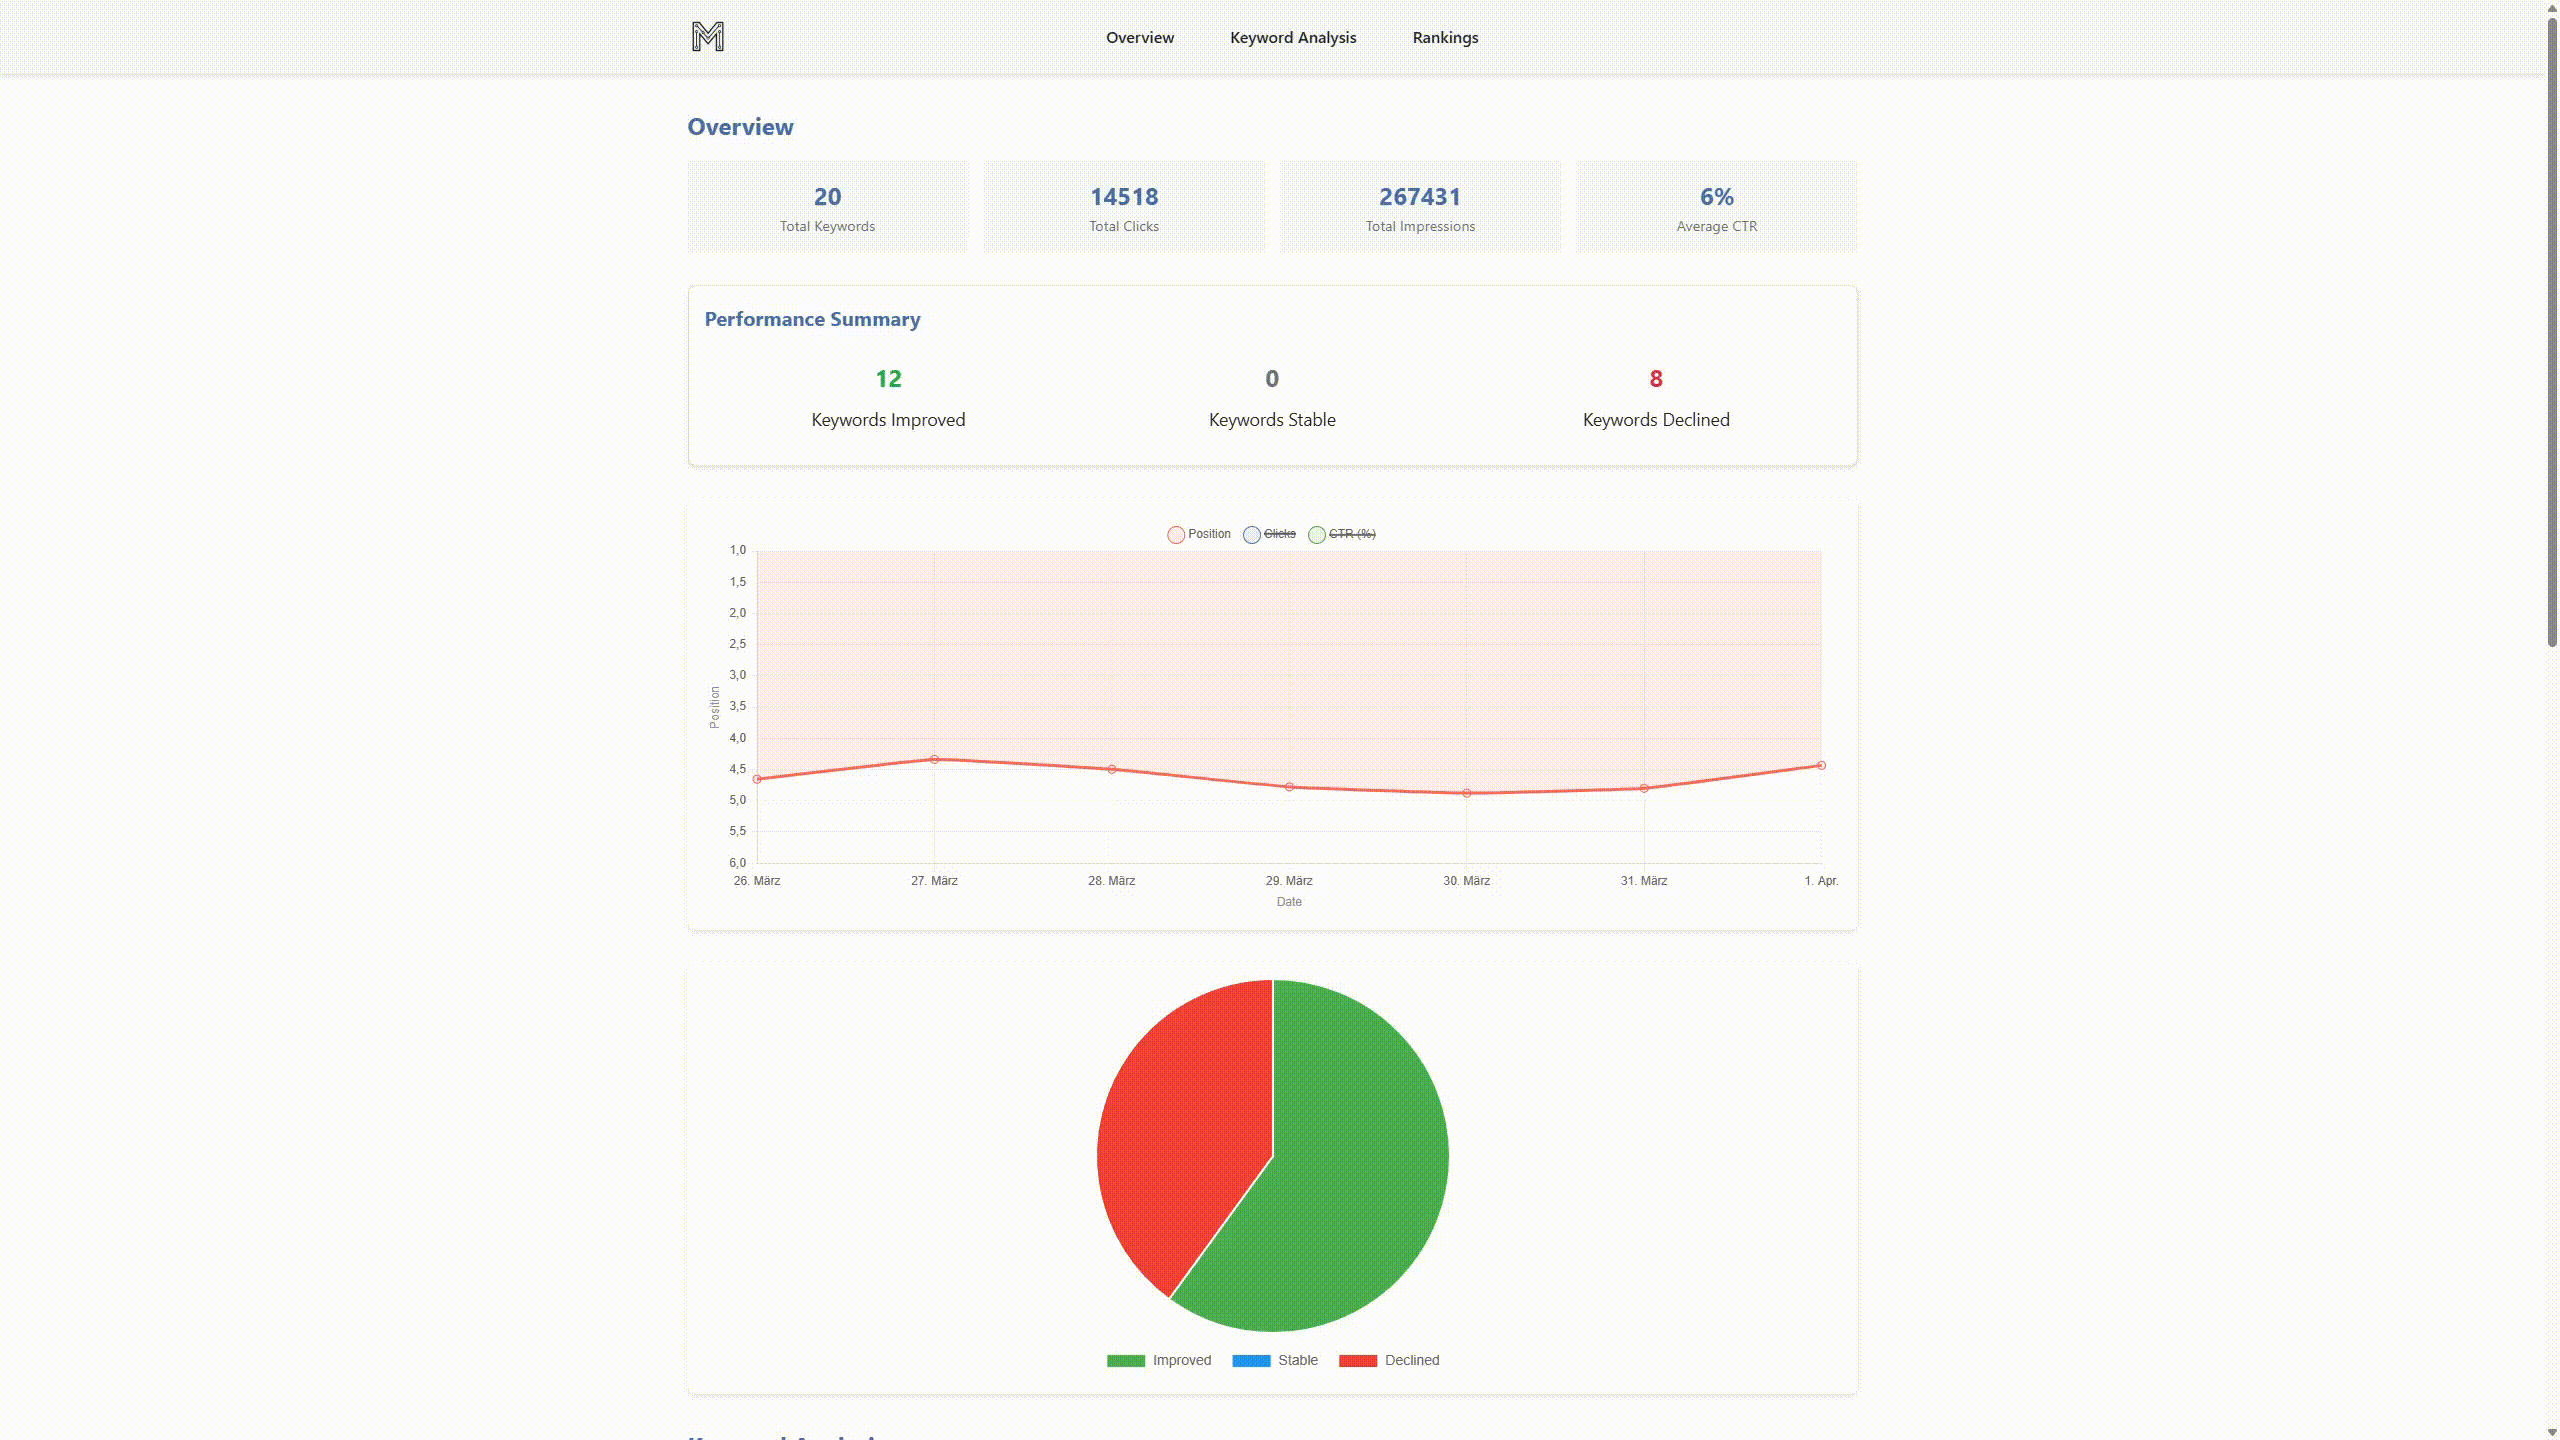This screenshot has width=2560, height=1440.
Task: Click the M logo icon
Action: tap(707, 37)
